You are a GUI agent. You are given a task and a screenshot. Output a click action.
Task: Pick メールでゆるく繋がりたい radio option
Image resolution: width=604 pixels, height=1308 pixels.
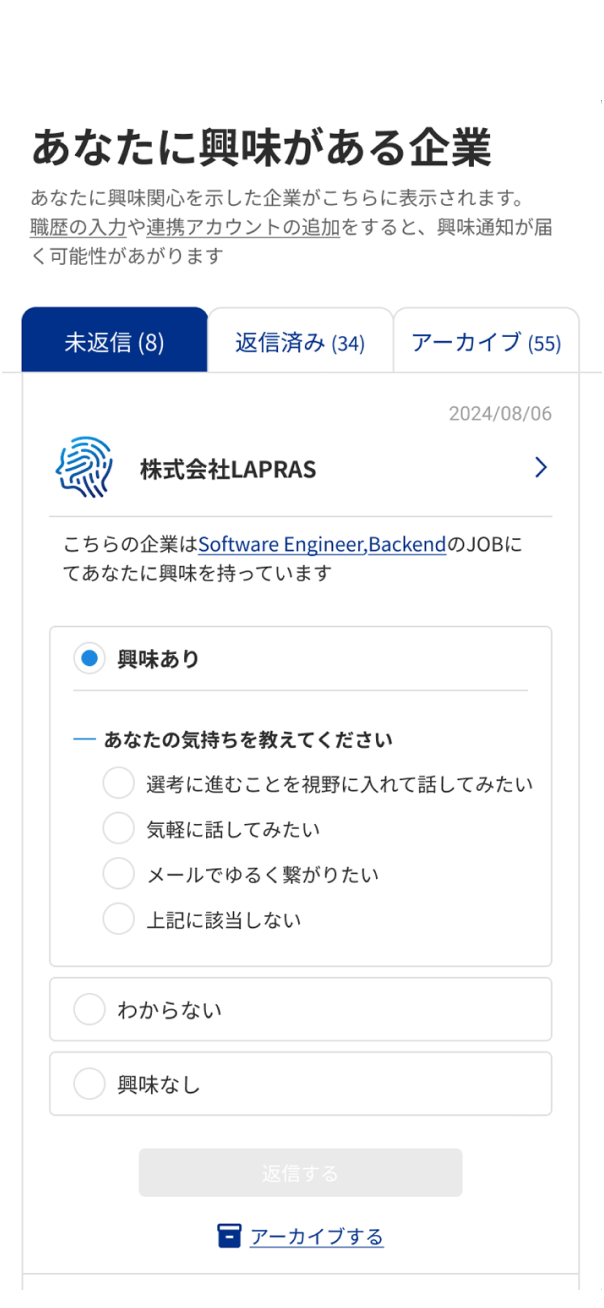click(x=118, y=874)
